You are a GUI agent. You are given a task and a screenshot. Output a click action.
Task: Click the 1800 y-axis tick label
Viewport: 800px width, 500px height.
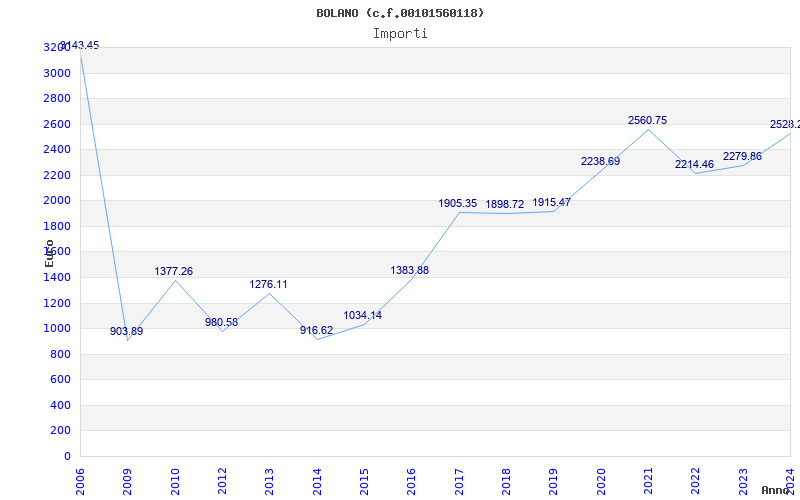pyautogui.click(x=57, y=226)
